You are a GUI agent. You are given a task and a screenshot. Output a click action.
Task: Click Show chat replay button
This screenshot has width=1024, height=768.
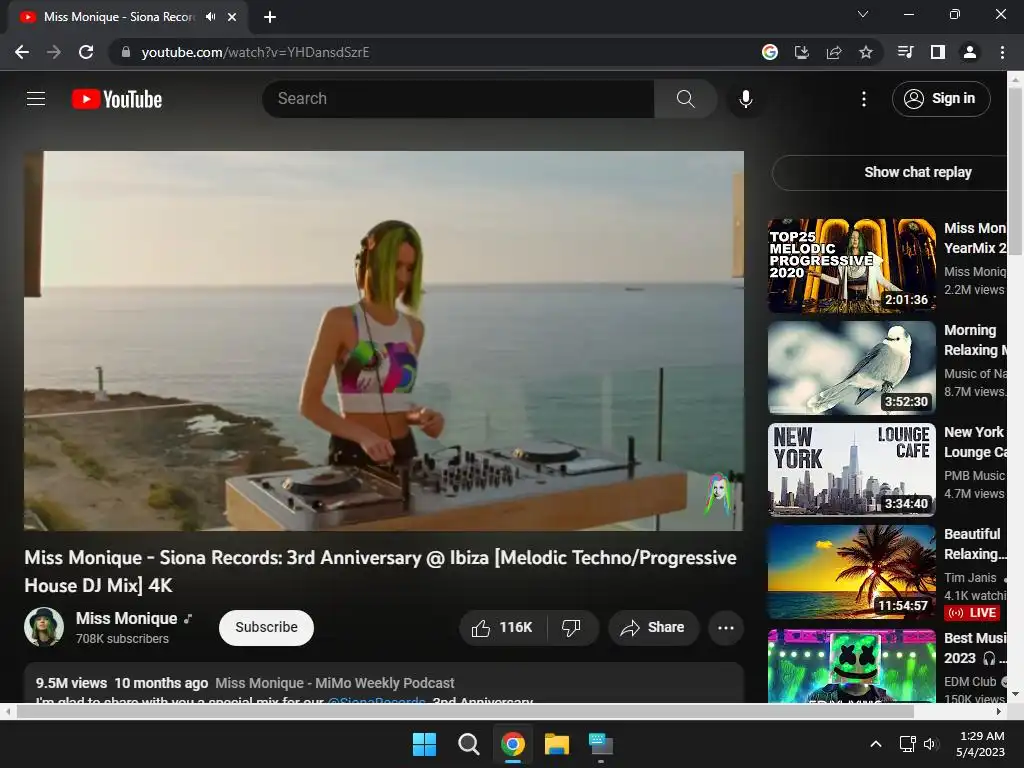click(889, 172)
